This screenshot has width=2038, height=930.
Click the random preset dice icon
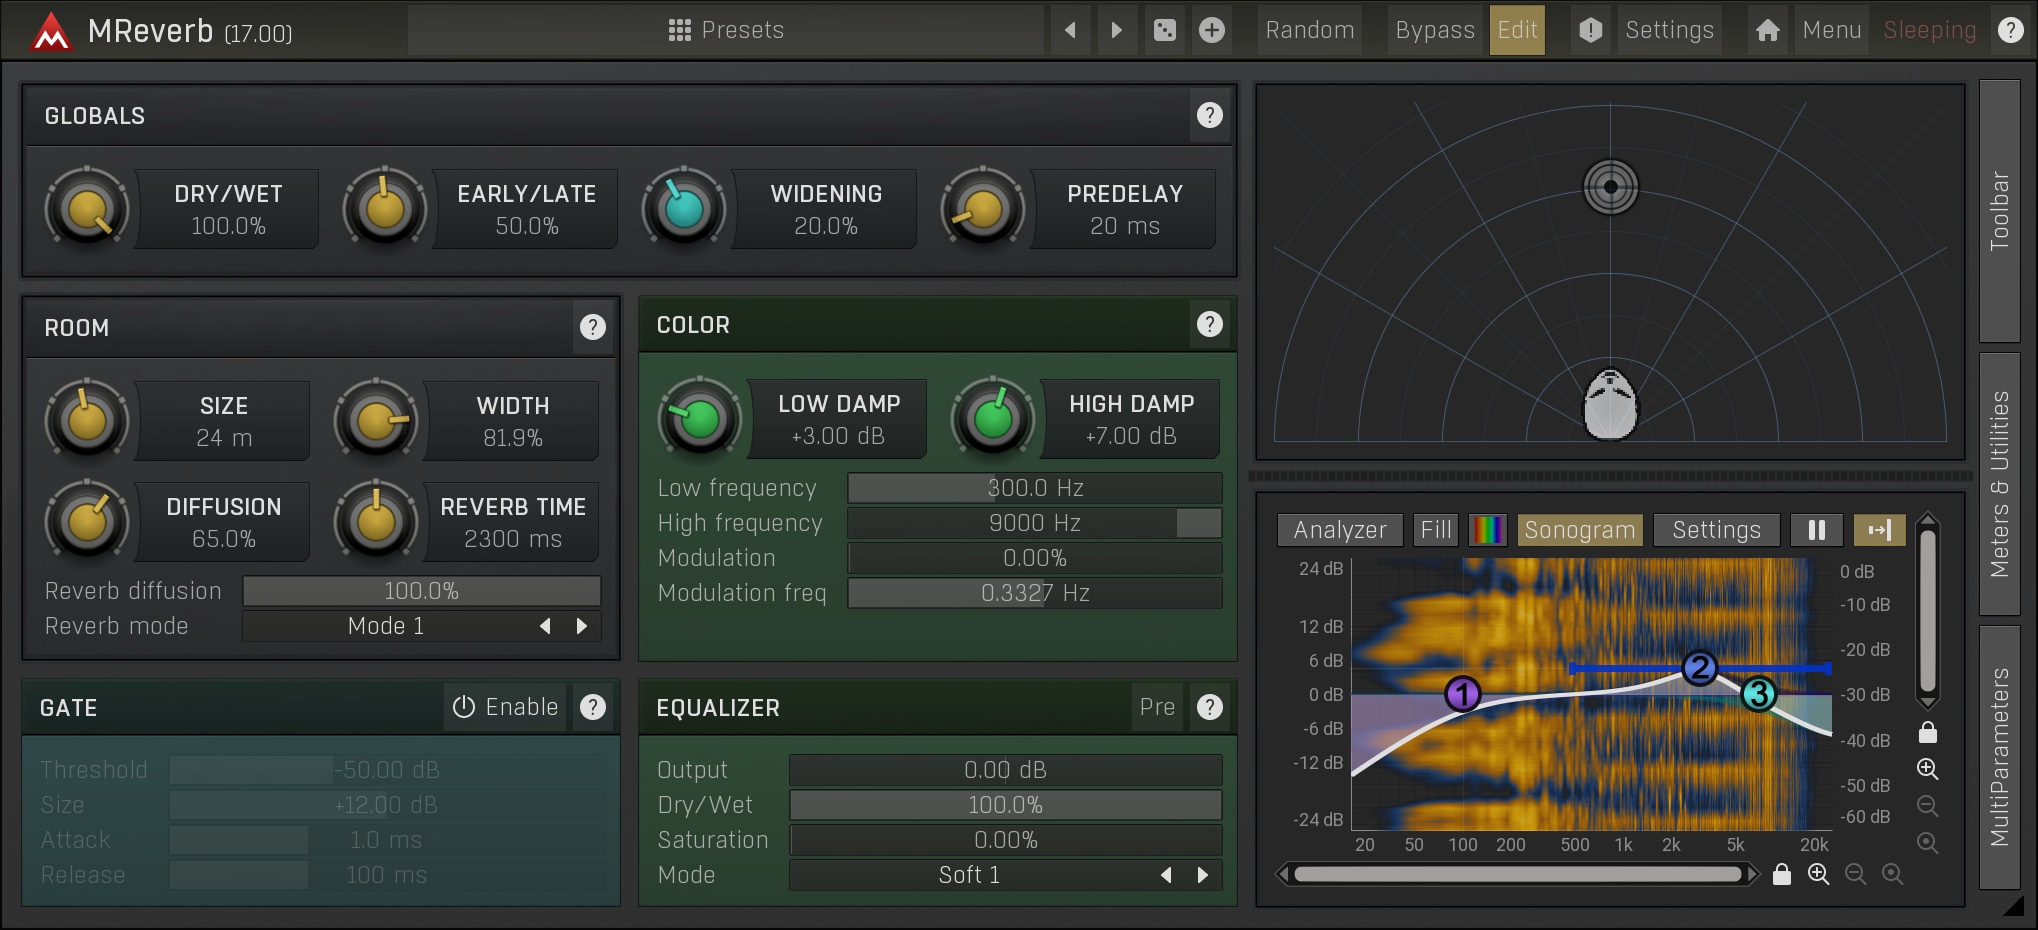click(x=1164, y=30)
